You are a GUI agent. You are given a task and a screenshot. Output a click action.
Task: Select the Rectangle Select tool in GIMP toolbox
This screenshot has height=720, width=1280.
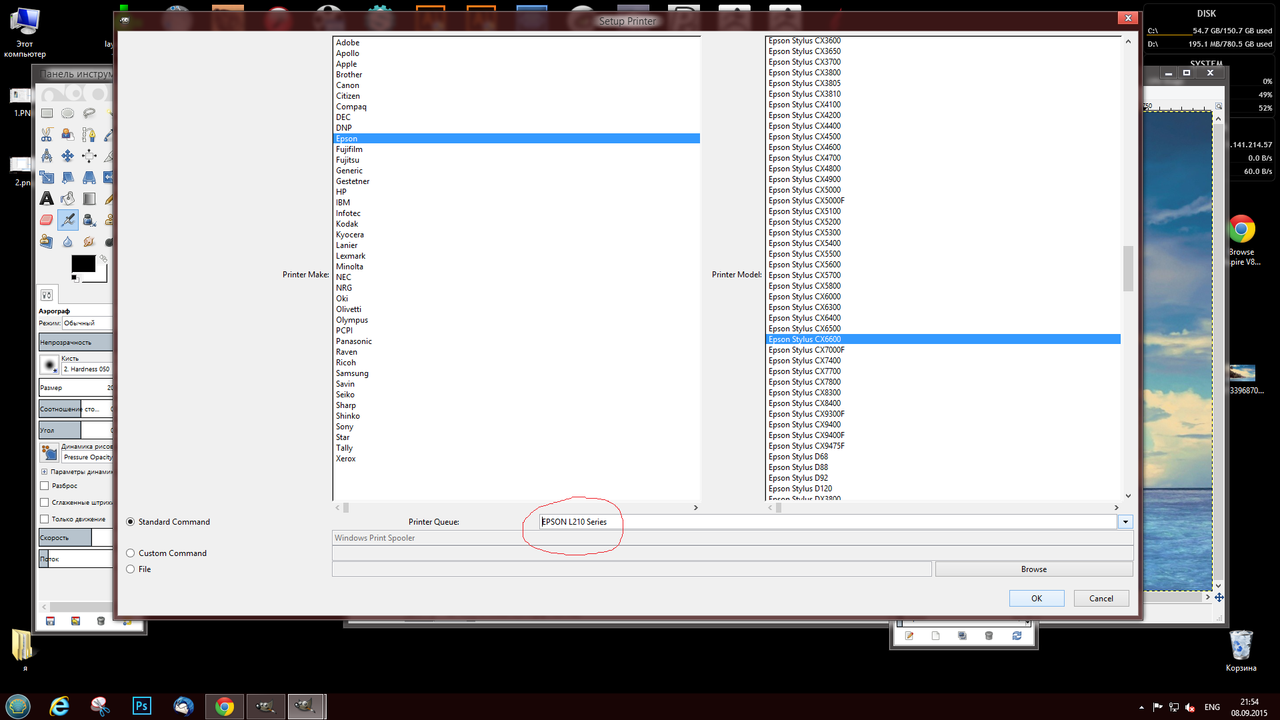46,113
